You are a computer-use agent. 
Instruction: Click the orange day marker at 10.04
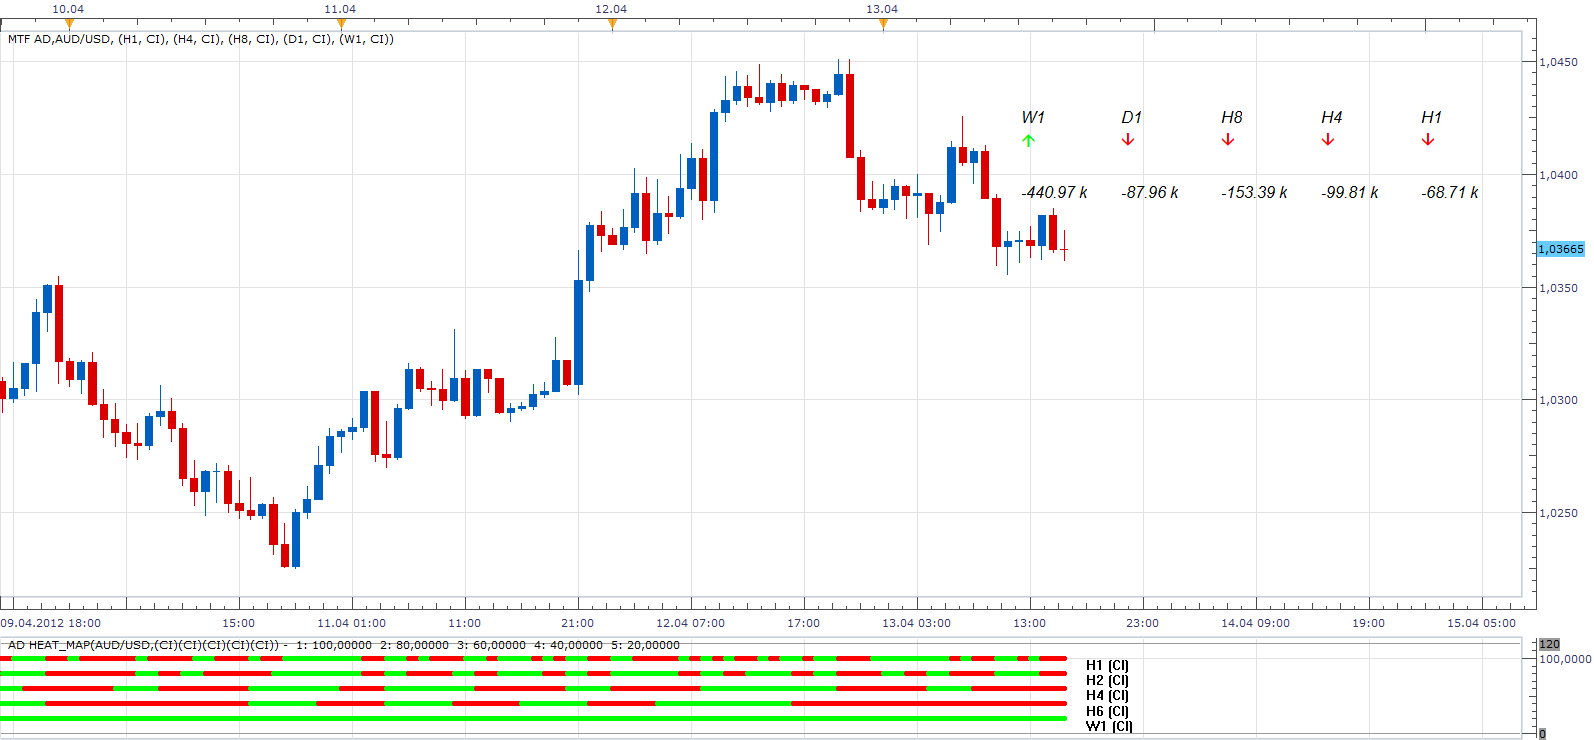(x=69, y=24)
